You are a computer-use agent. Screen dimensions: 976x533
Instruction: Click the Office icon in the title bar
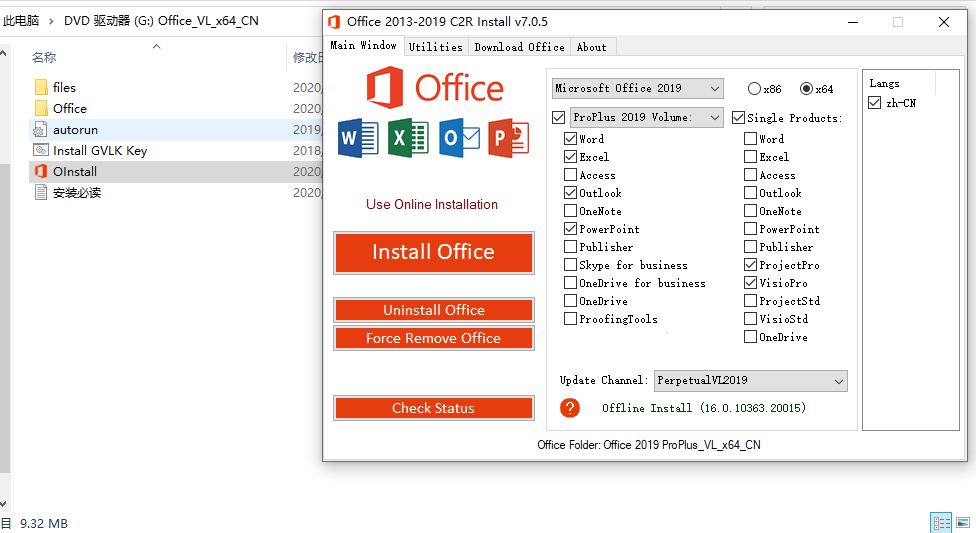point(334,22)
